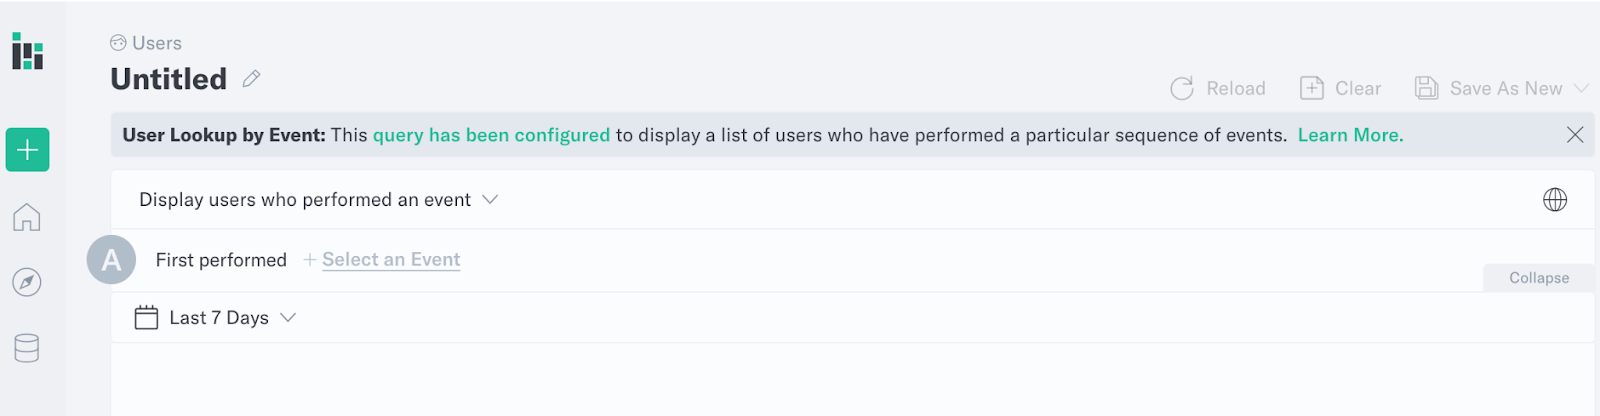Click the Reload button
1600x416 pixels.
tap(1218, 88)
